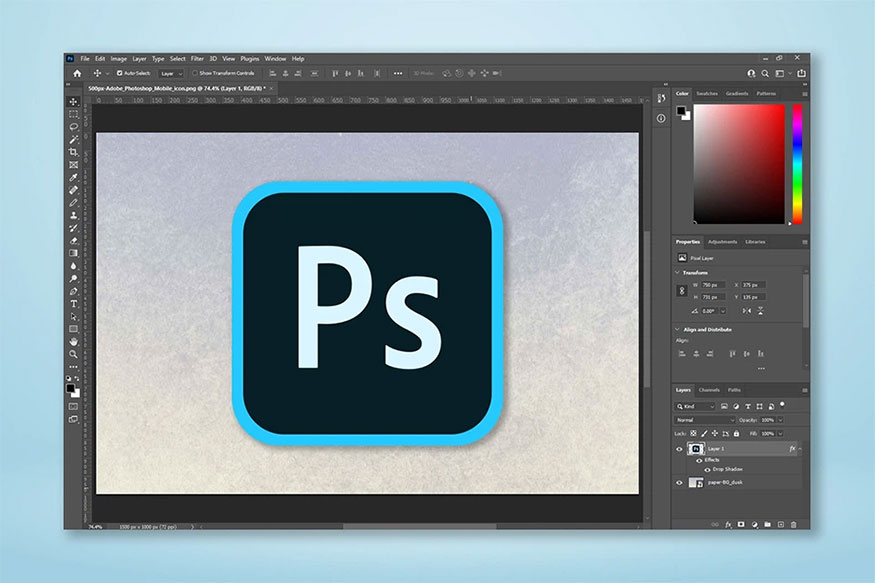
Task: Click the three-dots more options in options bar
Action: (x=398, y=73)
